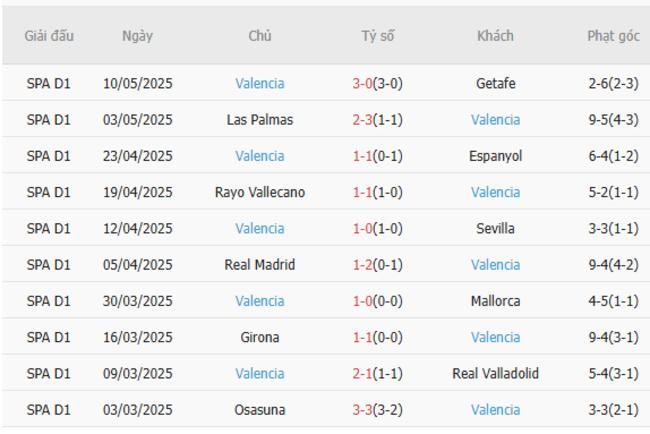Open the Getafe team name

(496, 83)
